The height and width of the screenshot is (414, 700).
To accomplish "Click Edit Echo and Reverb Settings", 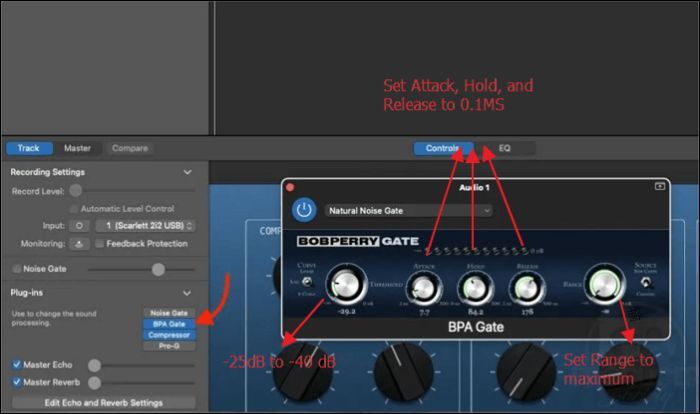I will click(104, 403).
